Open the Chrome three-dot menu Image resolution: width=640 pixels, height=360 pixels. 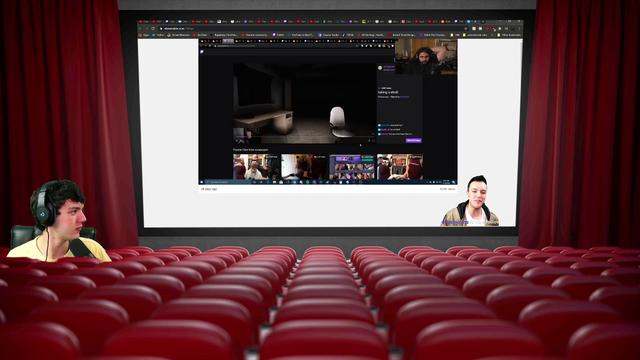(519, 29)
